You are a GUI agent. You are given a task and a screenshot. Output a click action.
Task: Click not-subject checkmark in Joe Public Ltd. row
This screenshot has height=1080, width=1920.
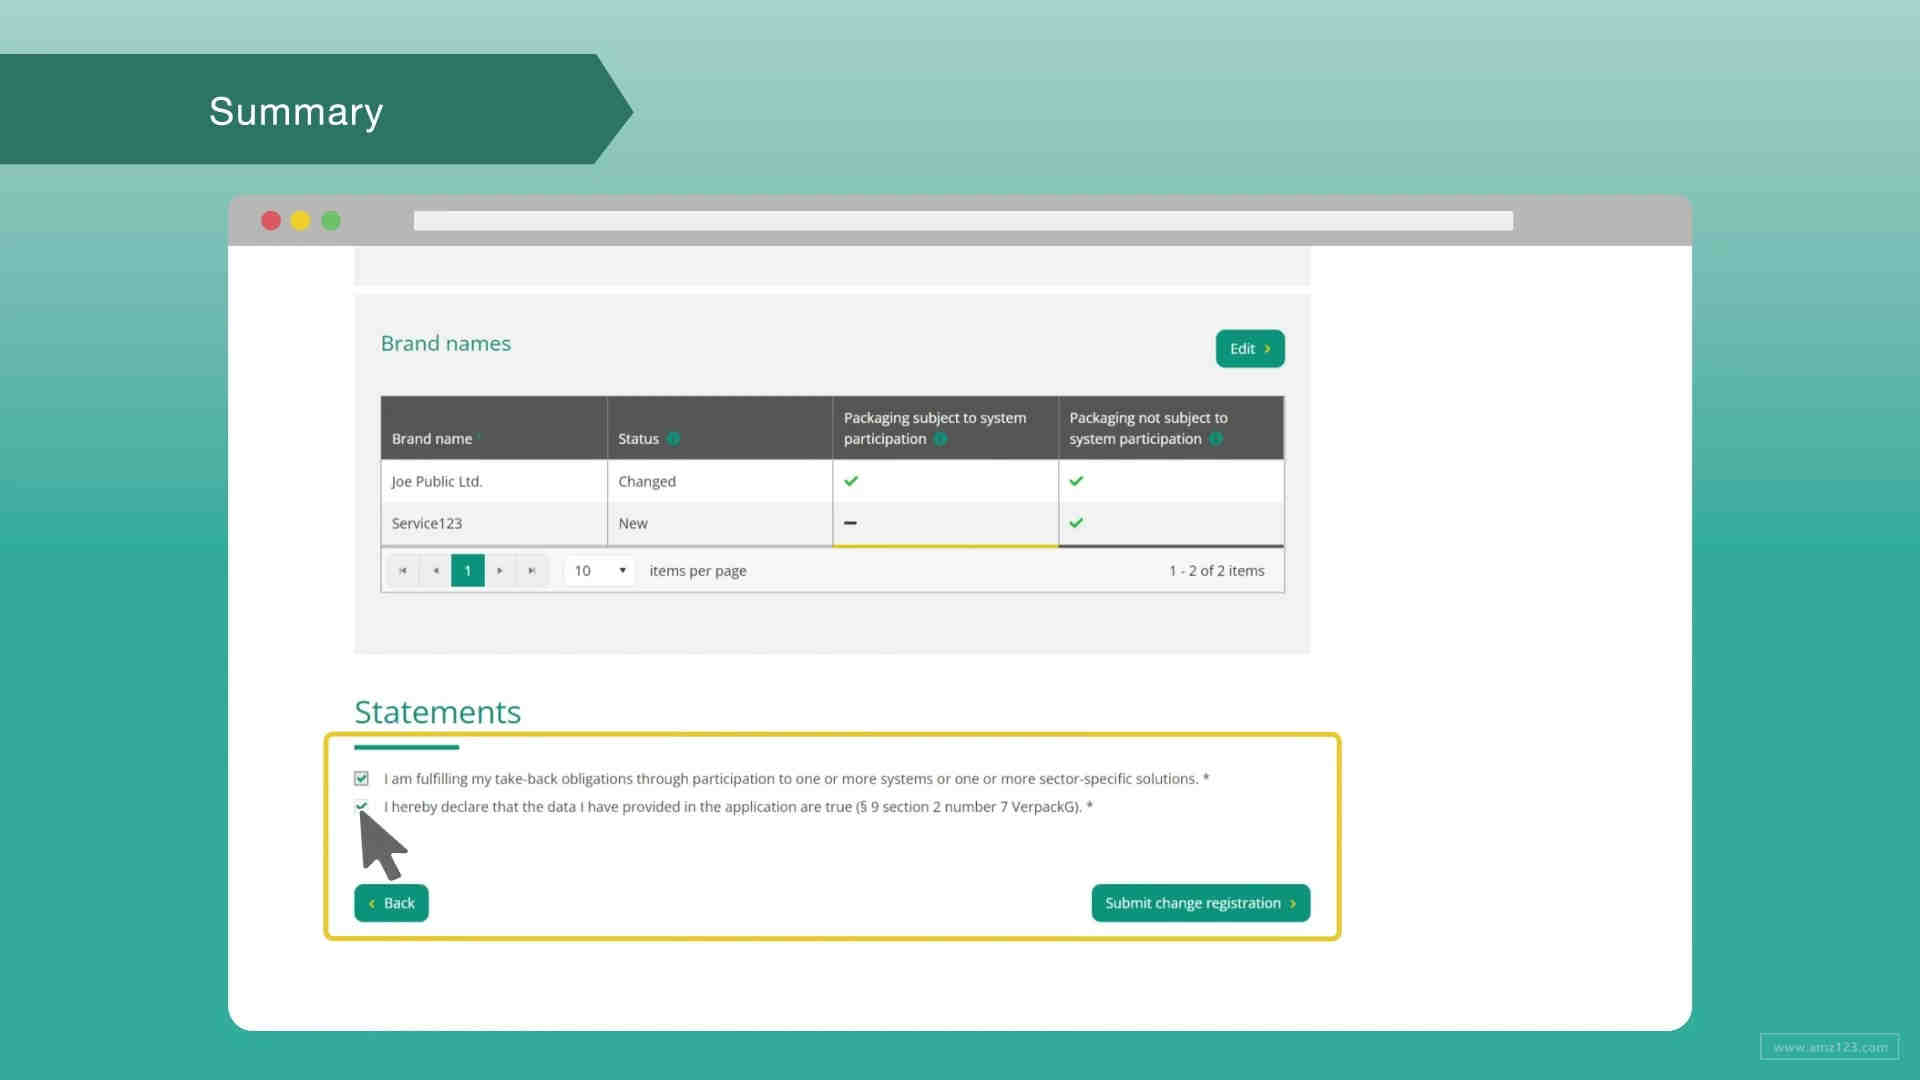(x=1076, y=481)
